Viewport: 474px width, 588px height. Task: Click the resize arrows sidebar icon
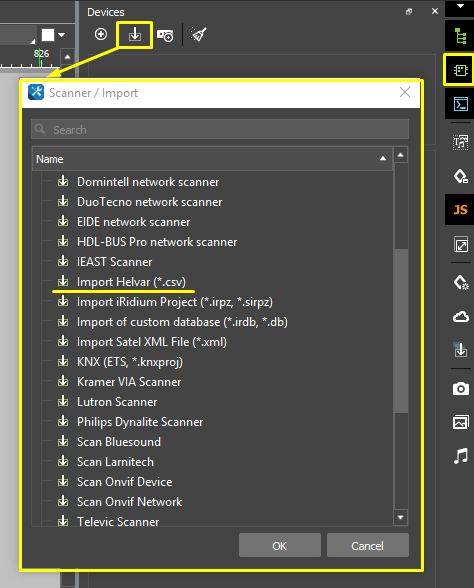[x=461, y=245]
